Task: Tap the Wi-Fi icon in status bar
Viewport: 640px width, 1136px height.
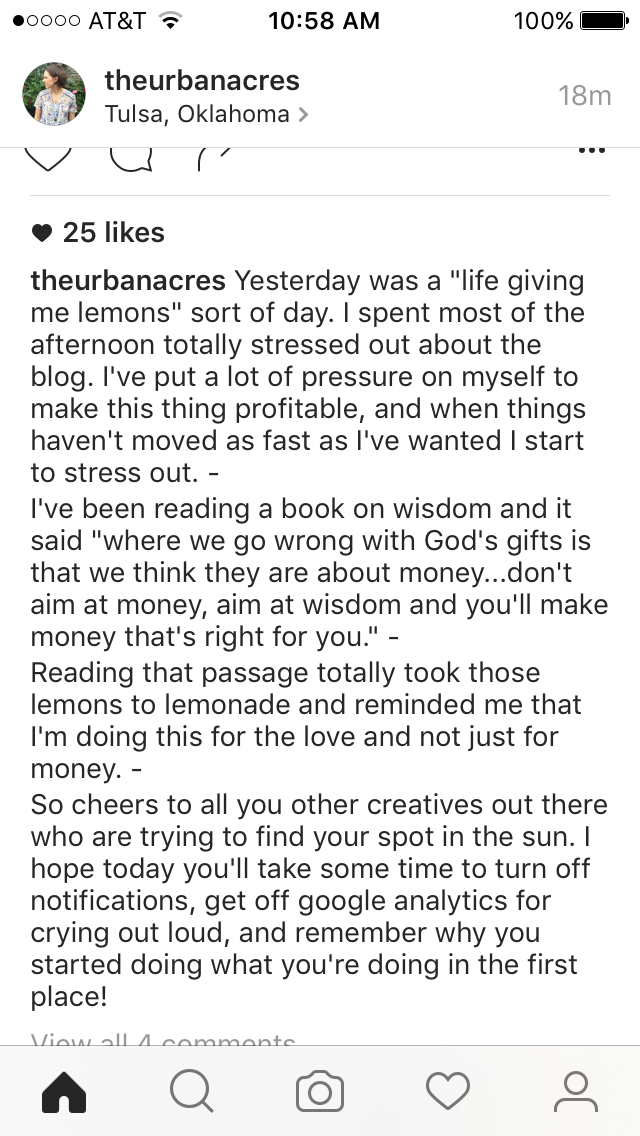Action: point(171,21)
